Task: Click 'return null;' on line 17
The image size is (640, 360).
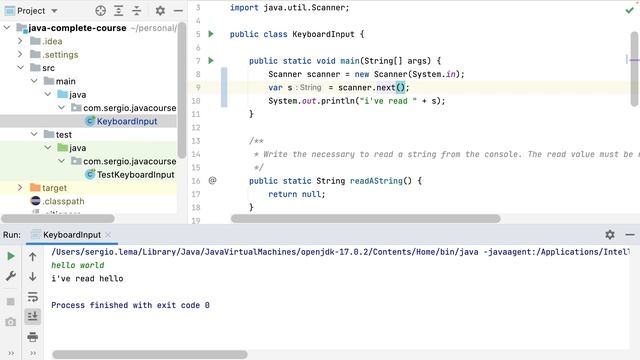Action: (296, 194)
